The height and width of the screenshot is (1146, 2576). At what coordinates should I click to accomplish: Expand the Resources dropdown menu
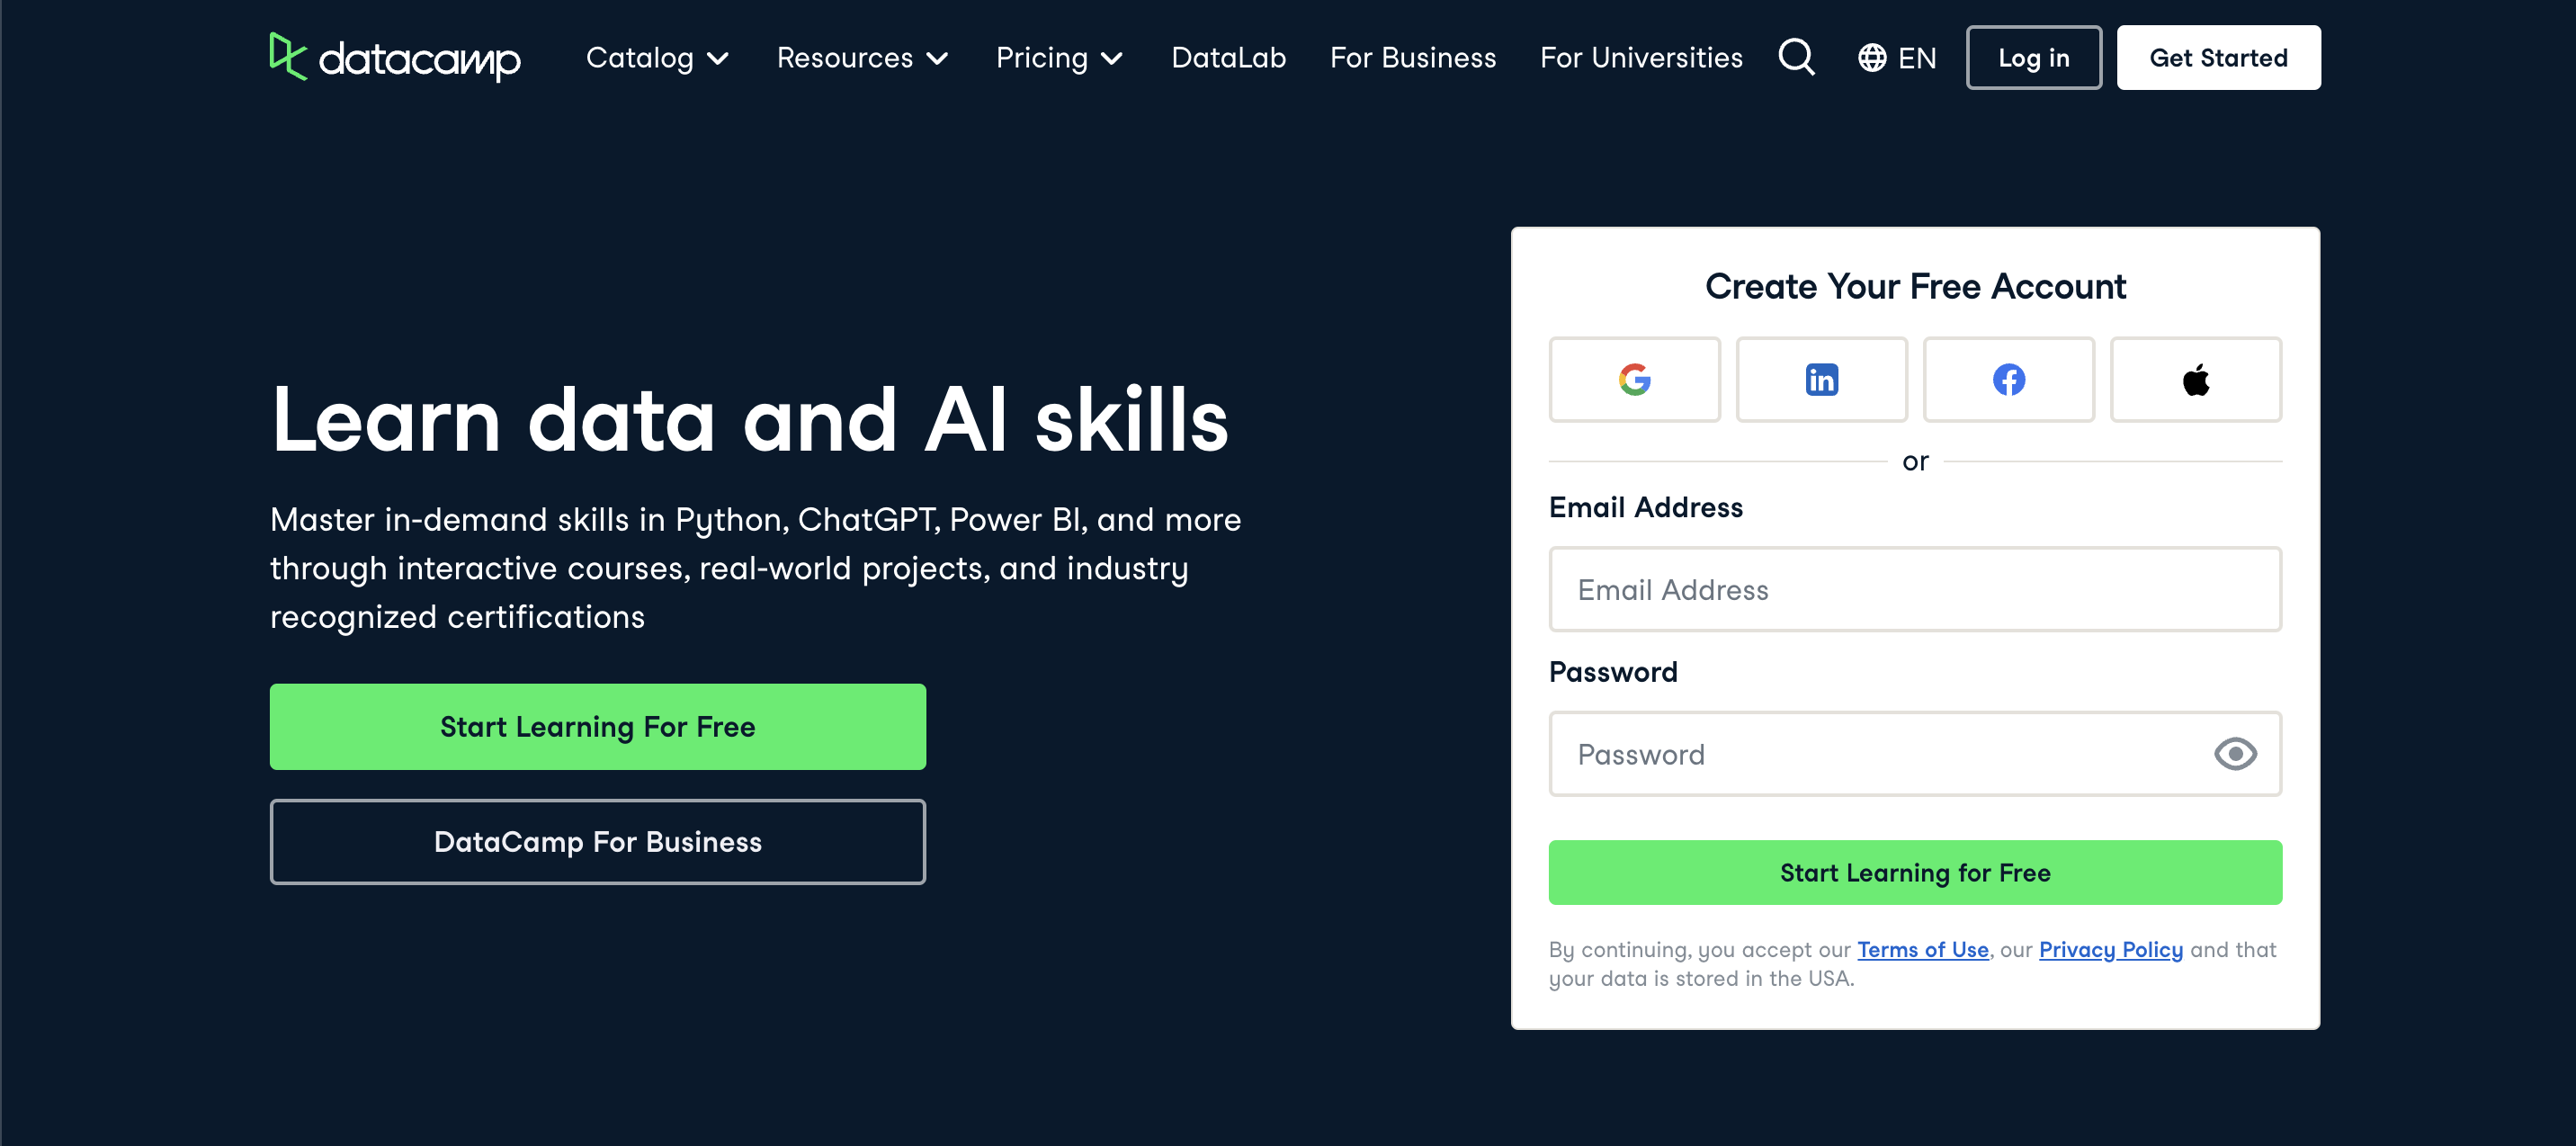click(x=862, y=58)
